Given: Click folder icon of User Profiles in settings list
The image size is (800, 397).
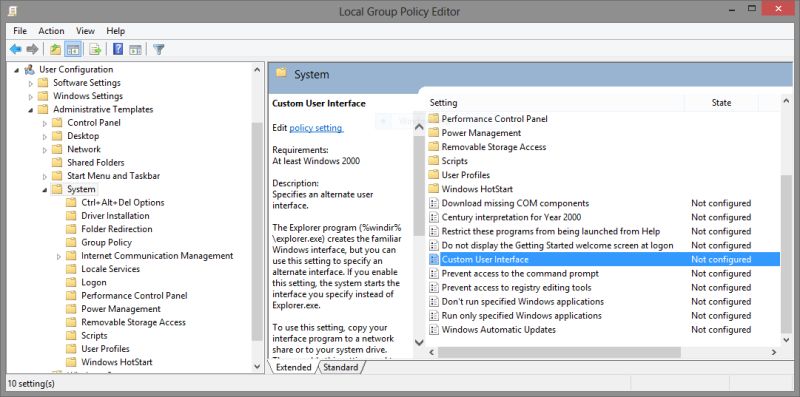Looking at the screenshot, I should (434, 175).
